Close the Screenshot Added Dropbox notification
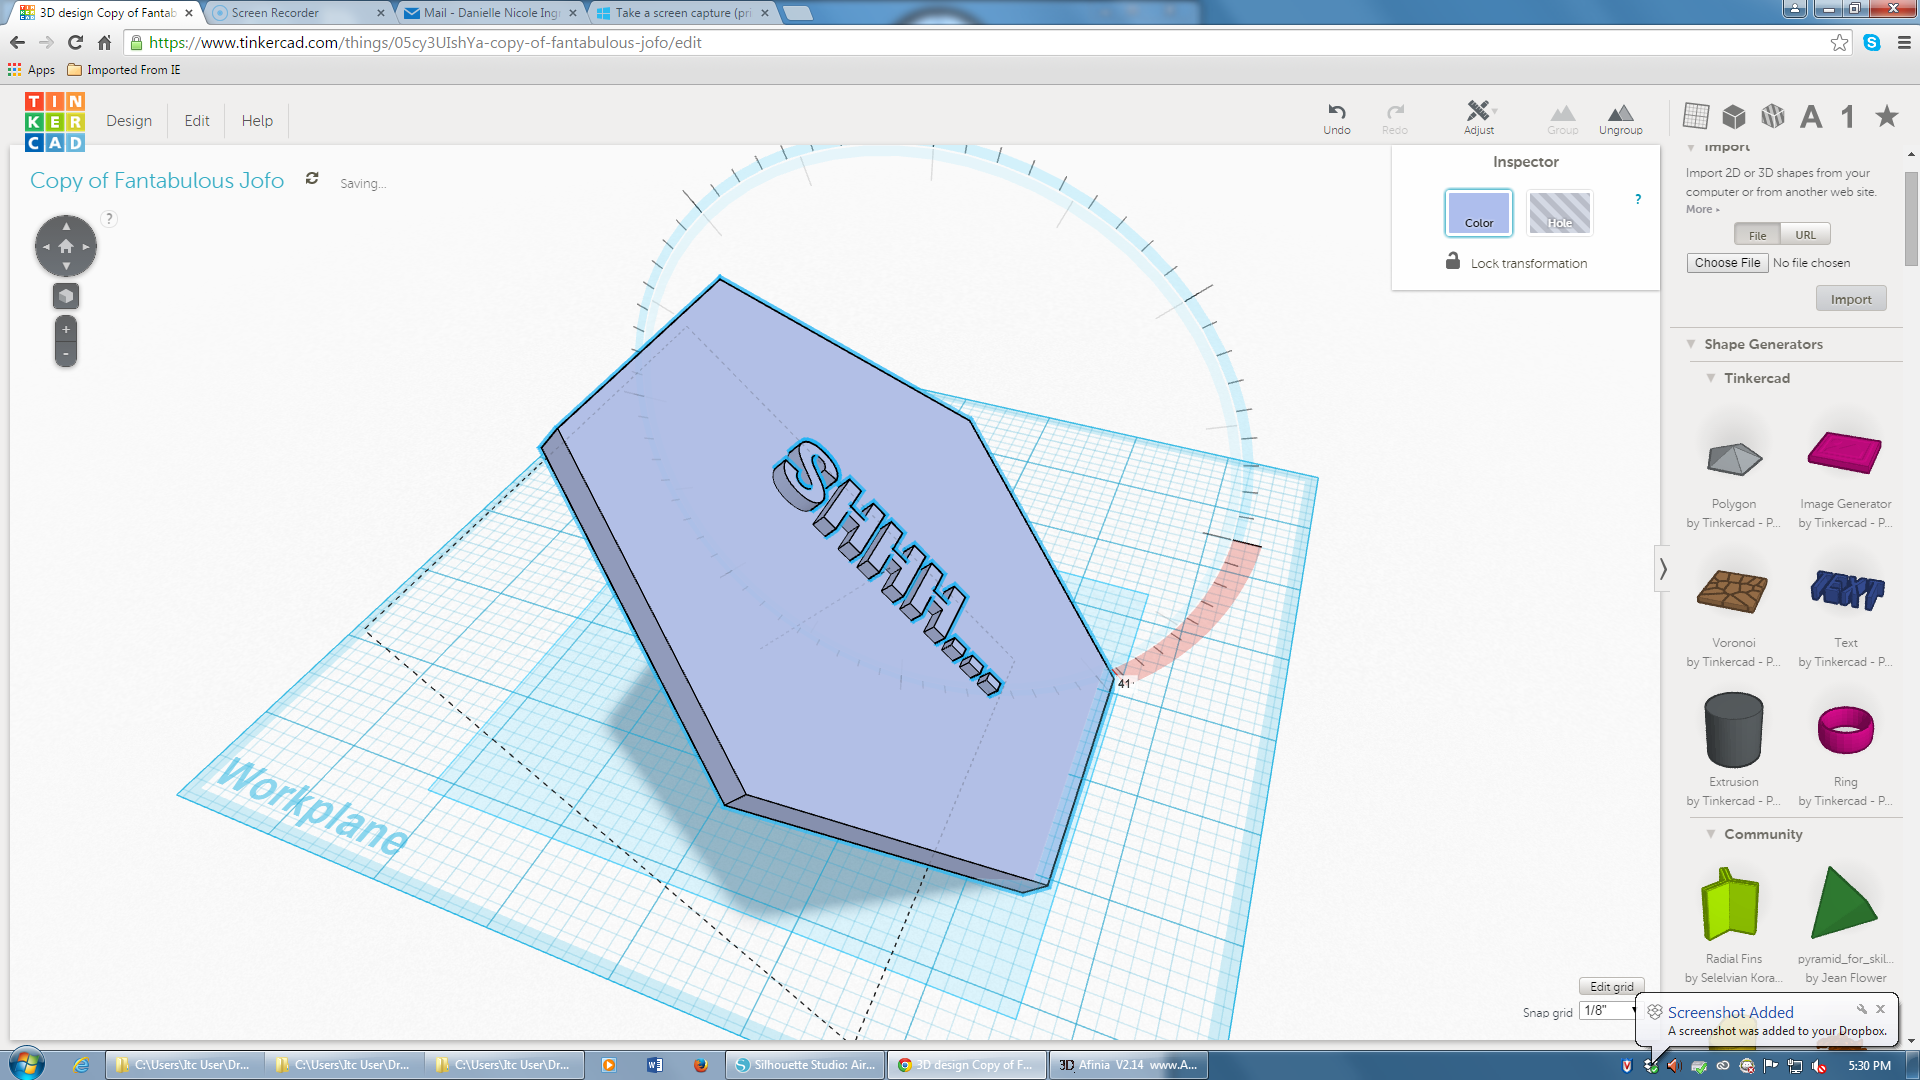The width and height of the screenshot is (1920, 1080). 1880,1009
